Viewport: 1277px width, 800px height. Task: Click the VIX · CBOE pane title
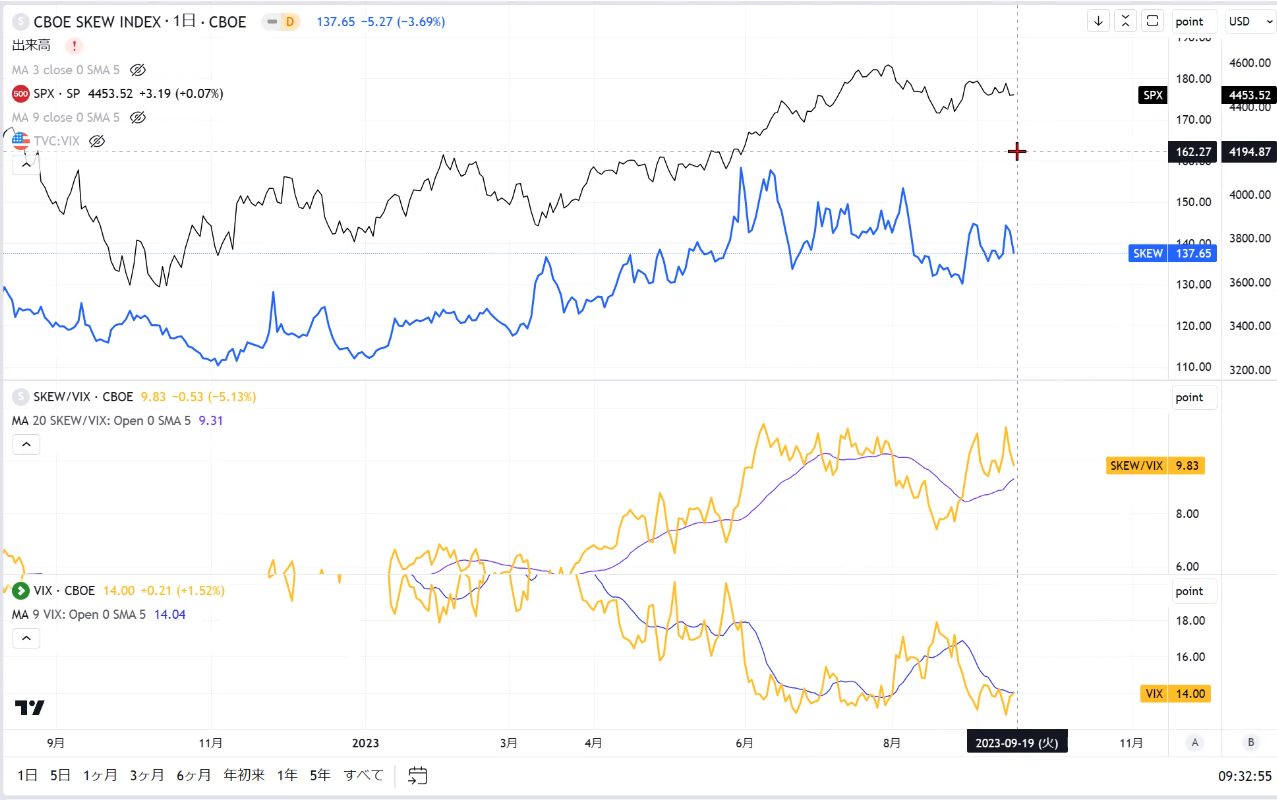[x=64, y=590]
